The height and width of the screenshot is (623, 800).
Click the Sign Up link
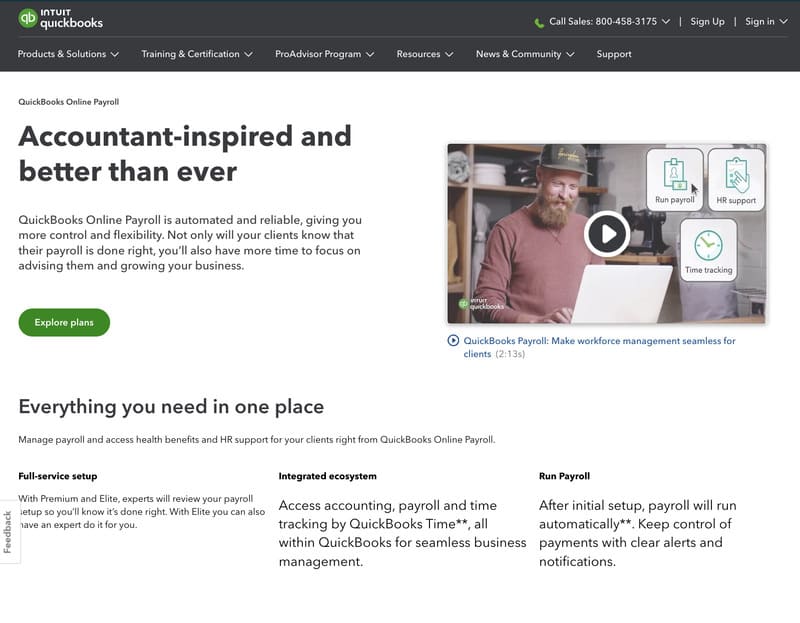pyautogui.click(x=707, y=20)
